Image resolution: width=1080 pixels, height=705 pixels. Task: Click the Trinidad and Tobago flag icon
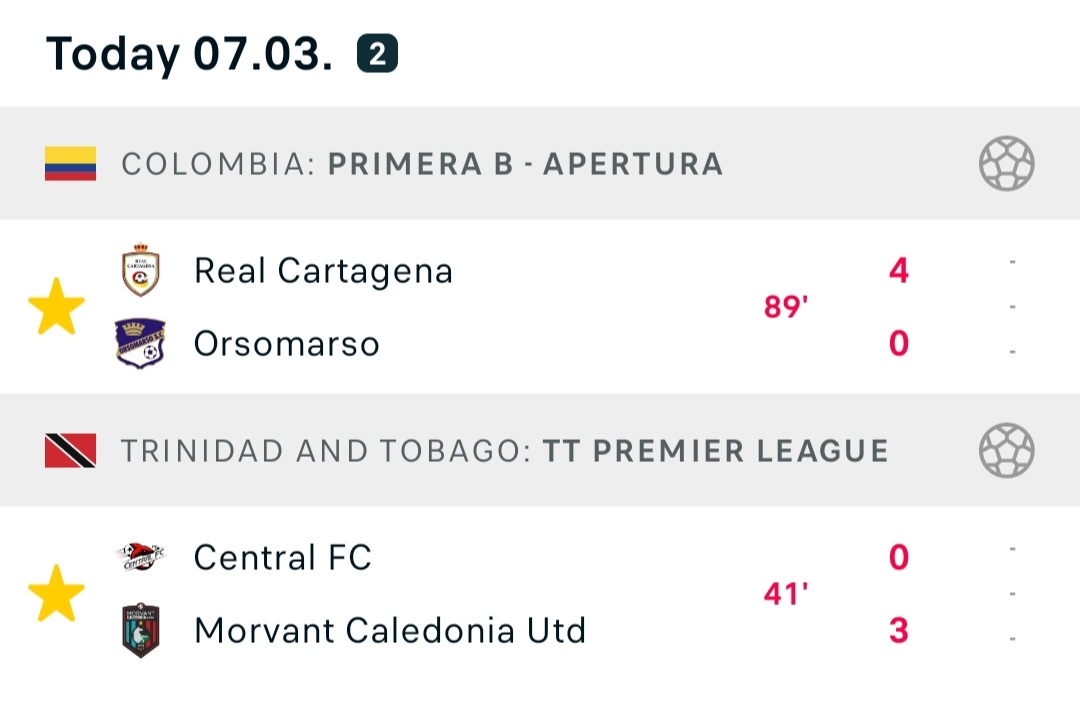click(x=70, y=450)
